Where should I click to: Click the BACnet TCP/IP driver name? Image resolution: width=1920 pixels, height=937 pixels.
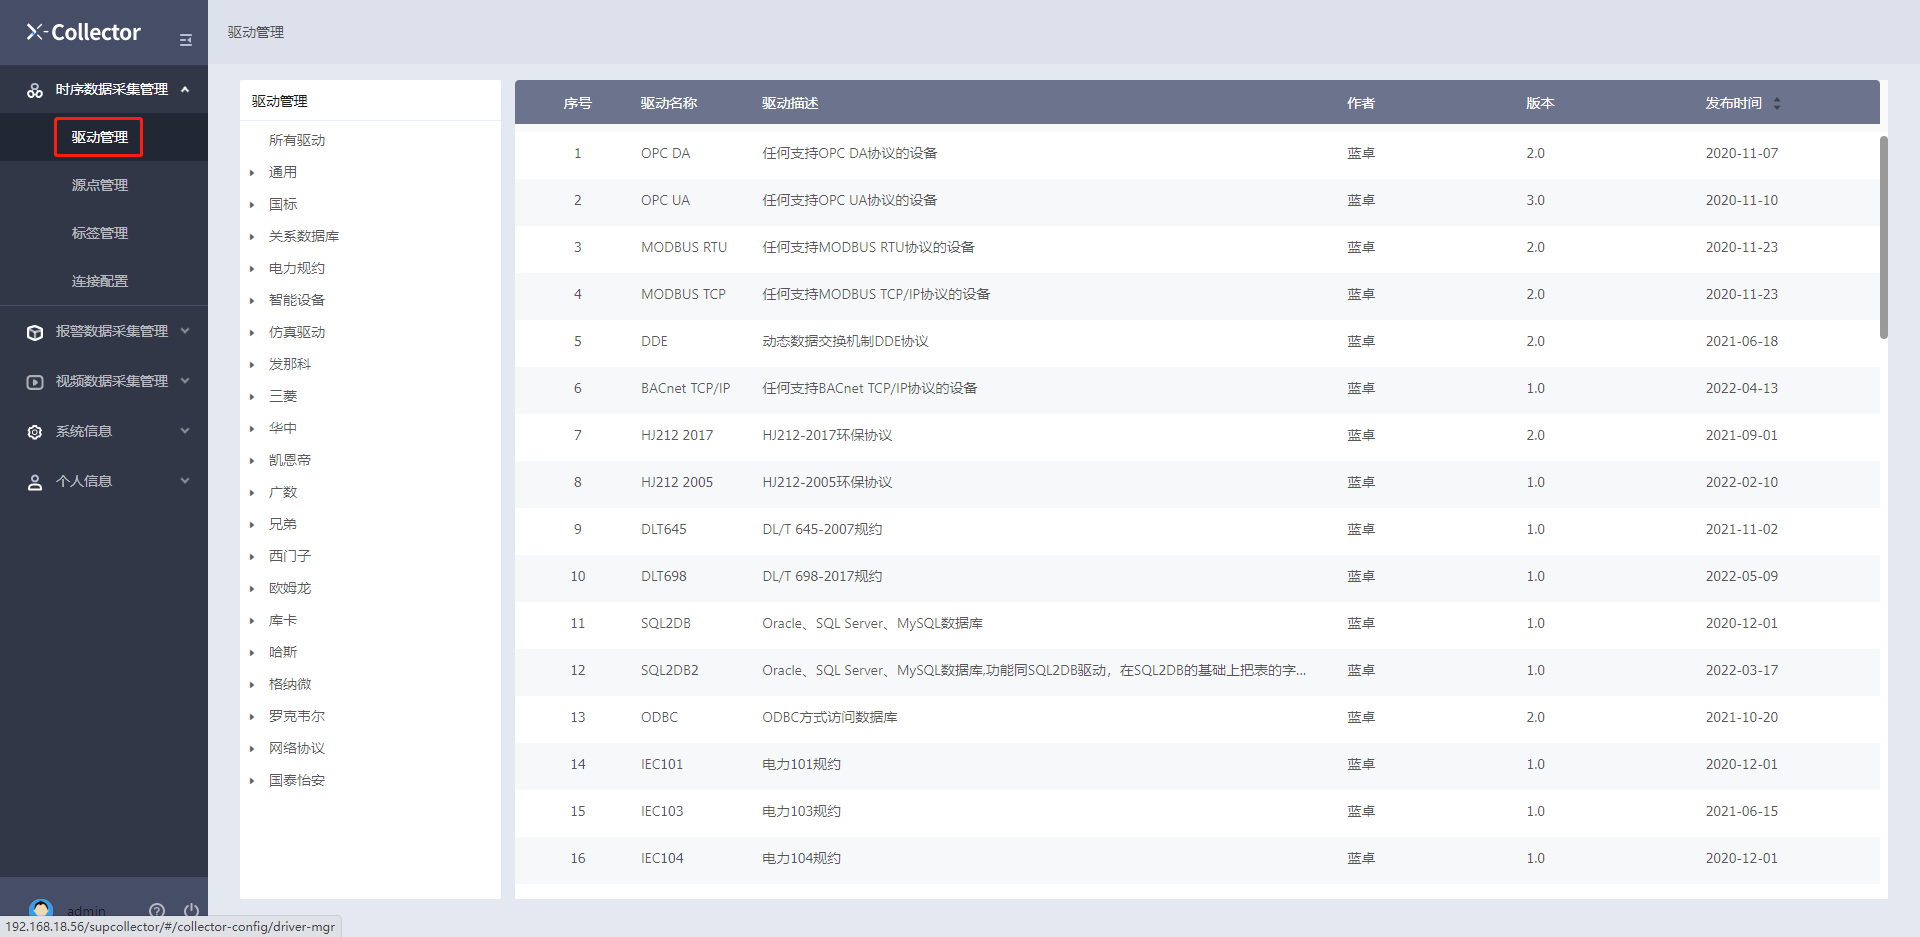point(686,388)
